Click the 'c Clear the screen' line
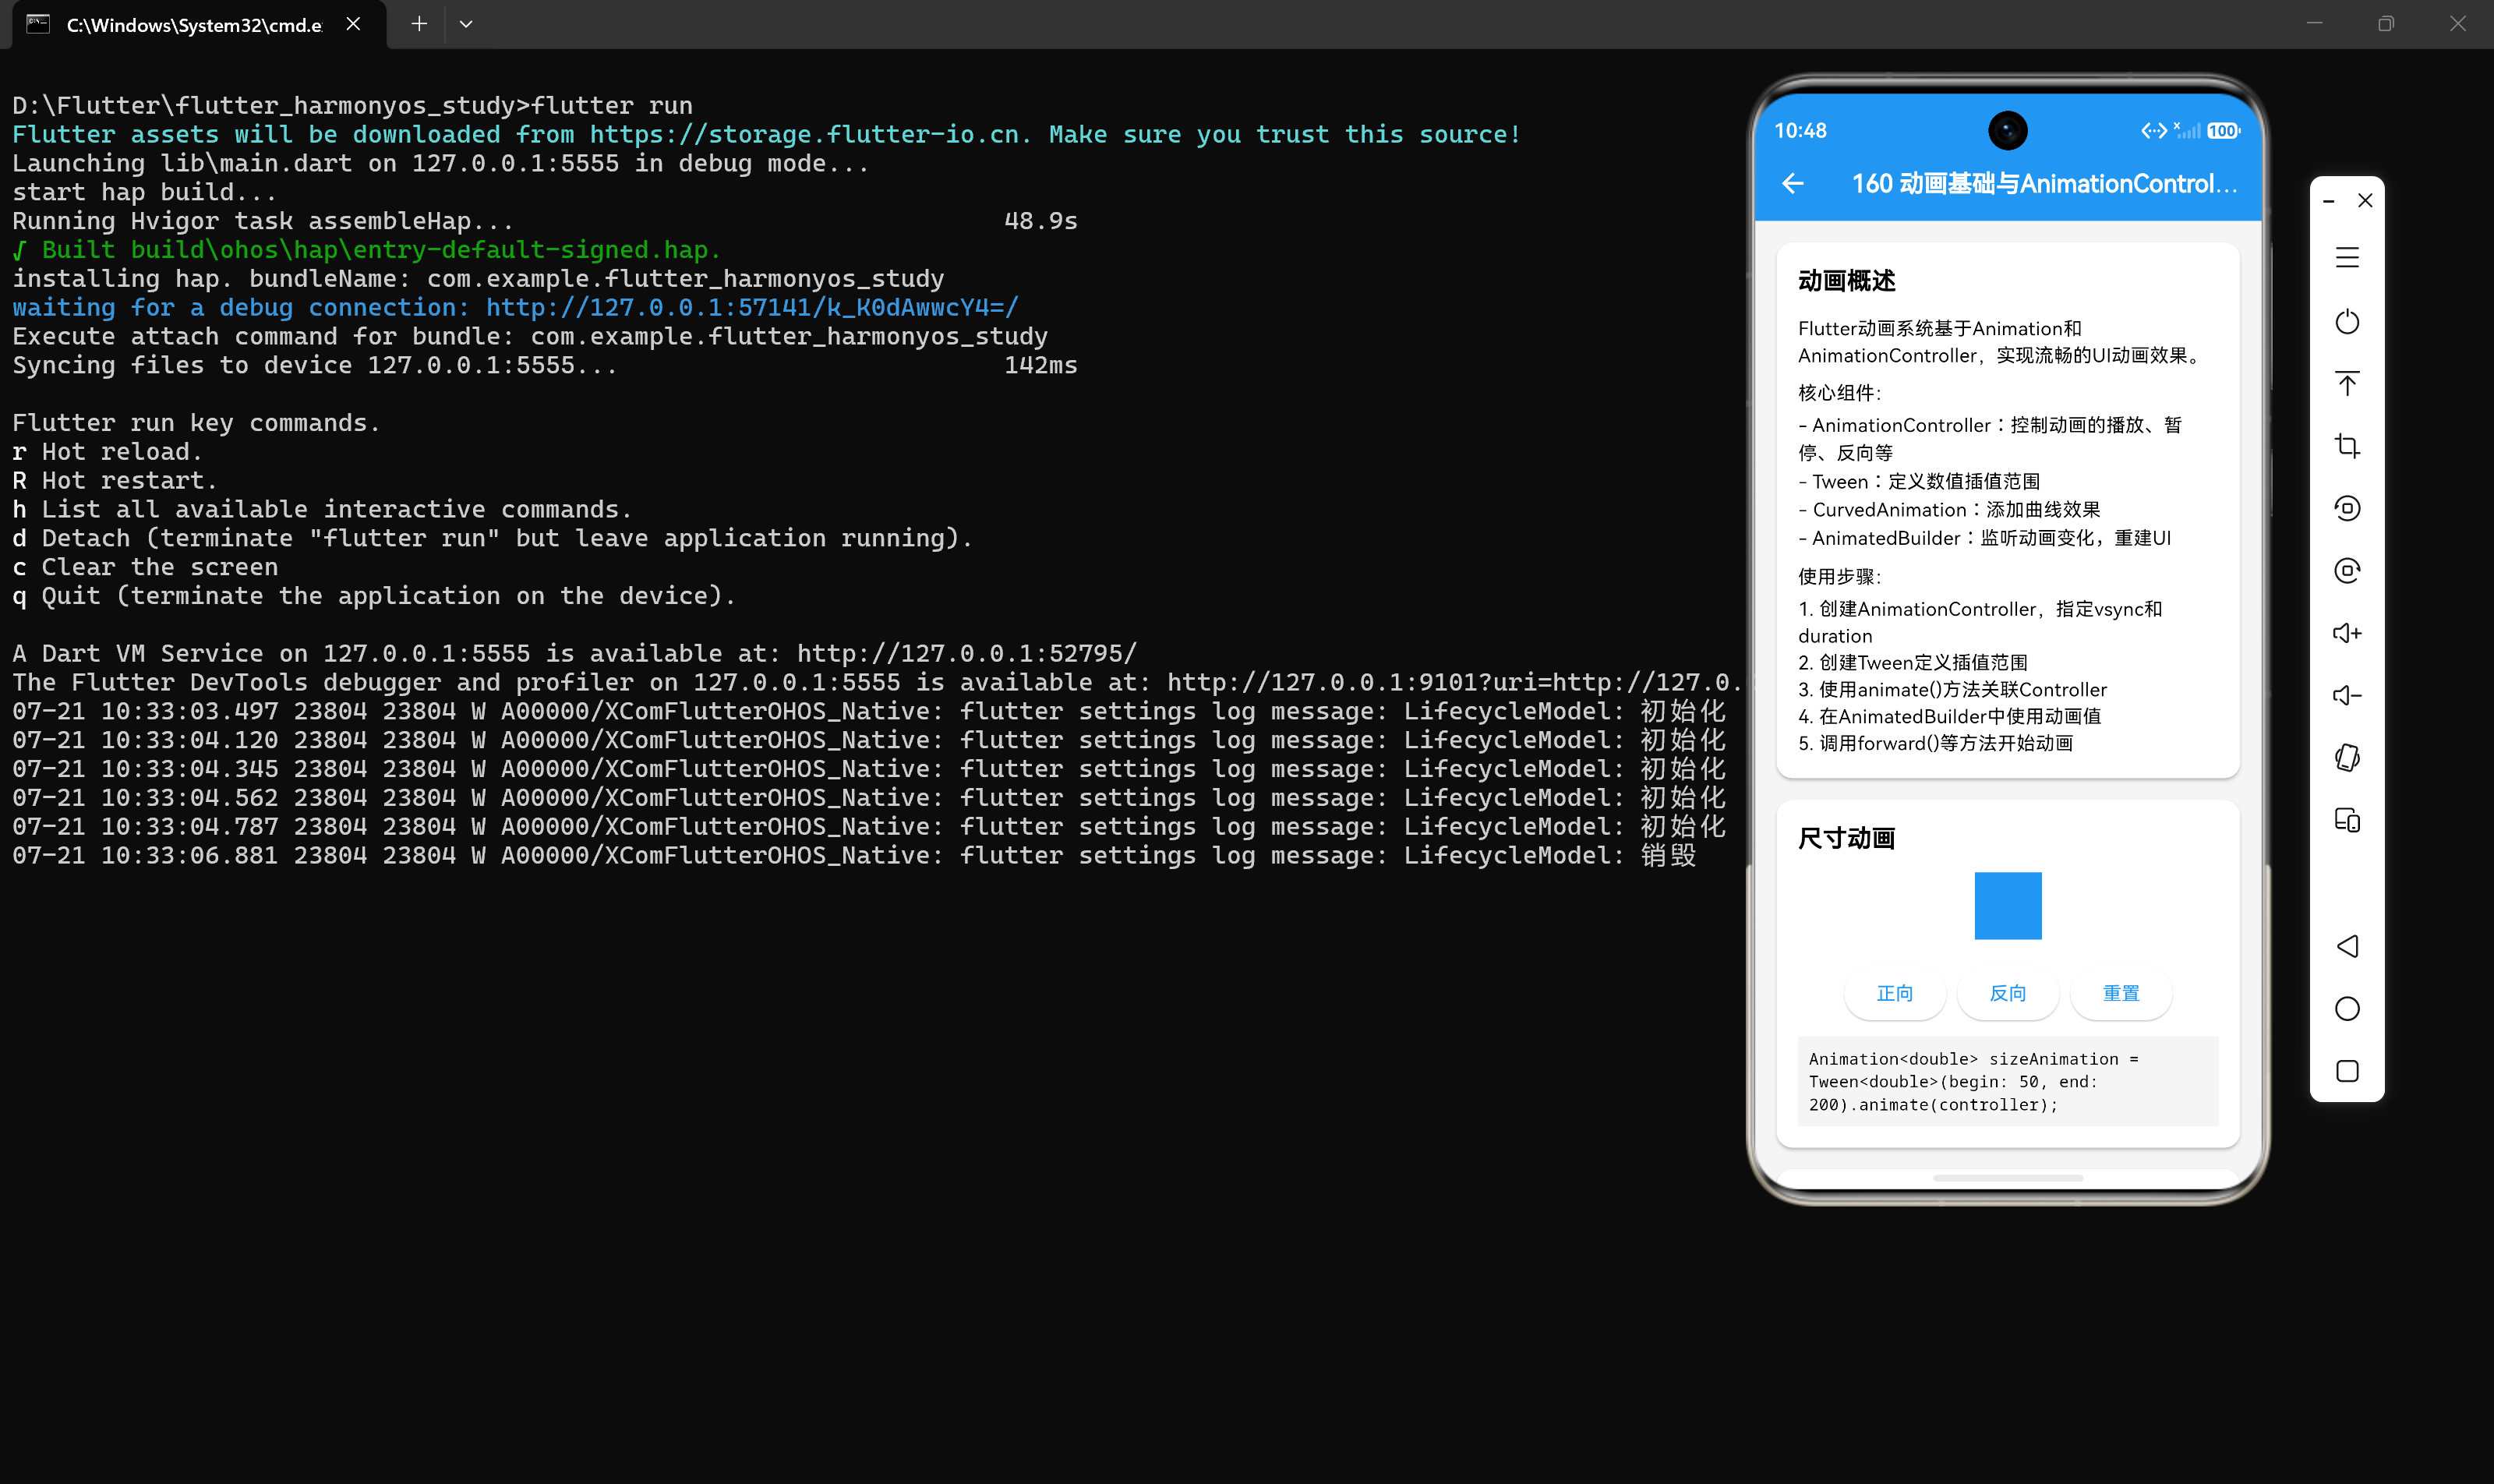2494x1484 pixels. tap(145, 567)
